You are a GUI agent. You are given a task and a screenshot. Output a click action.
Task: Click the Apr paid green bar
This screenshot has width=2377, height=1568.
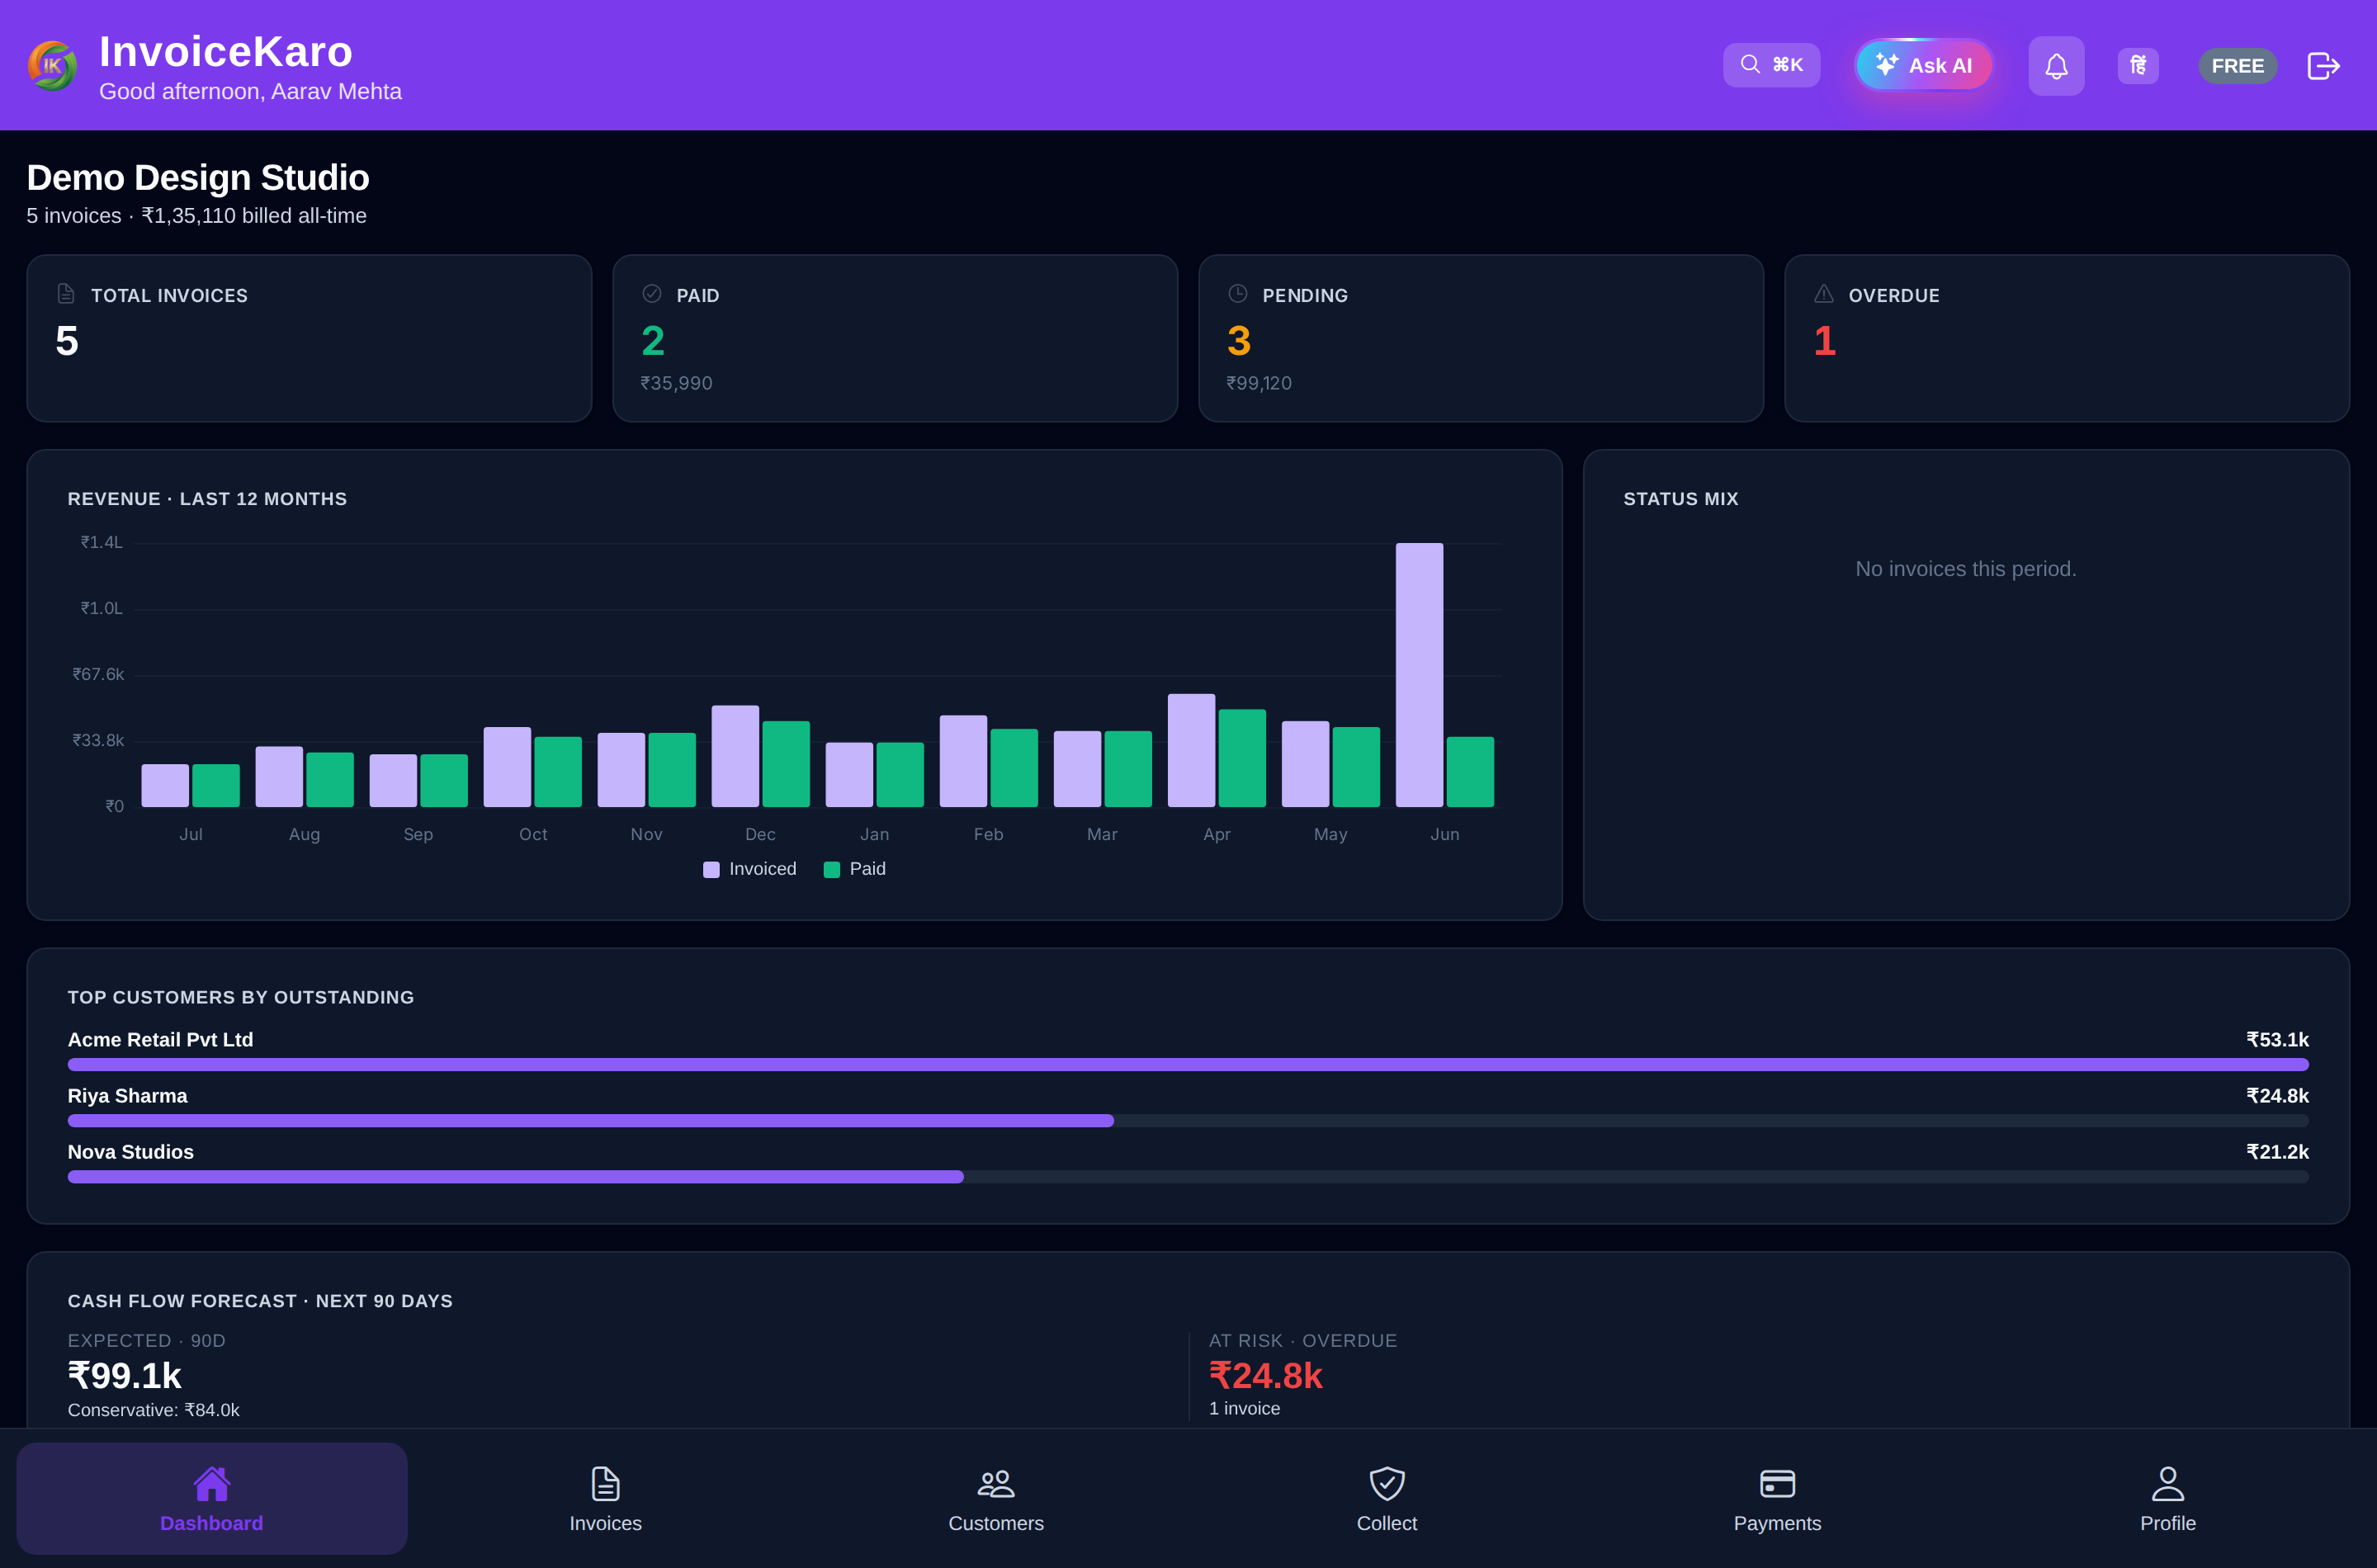tap(1242, 758)
